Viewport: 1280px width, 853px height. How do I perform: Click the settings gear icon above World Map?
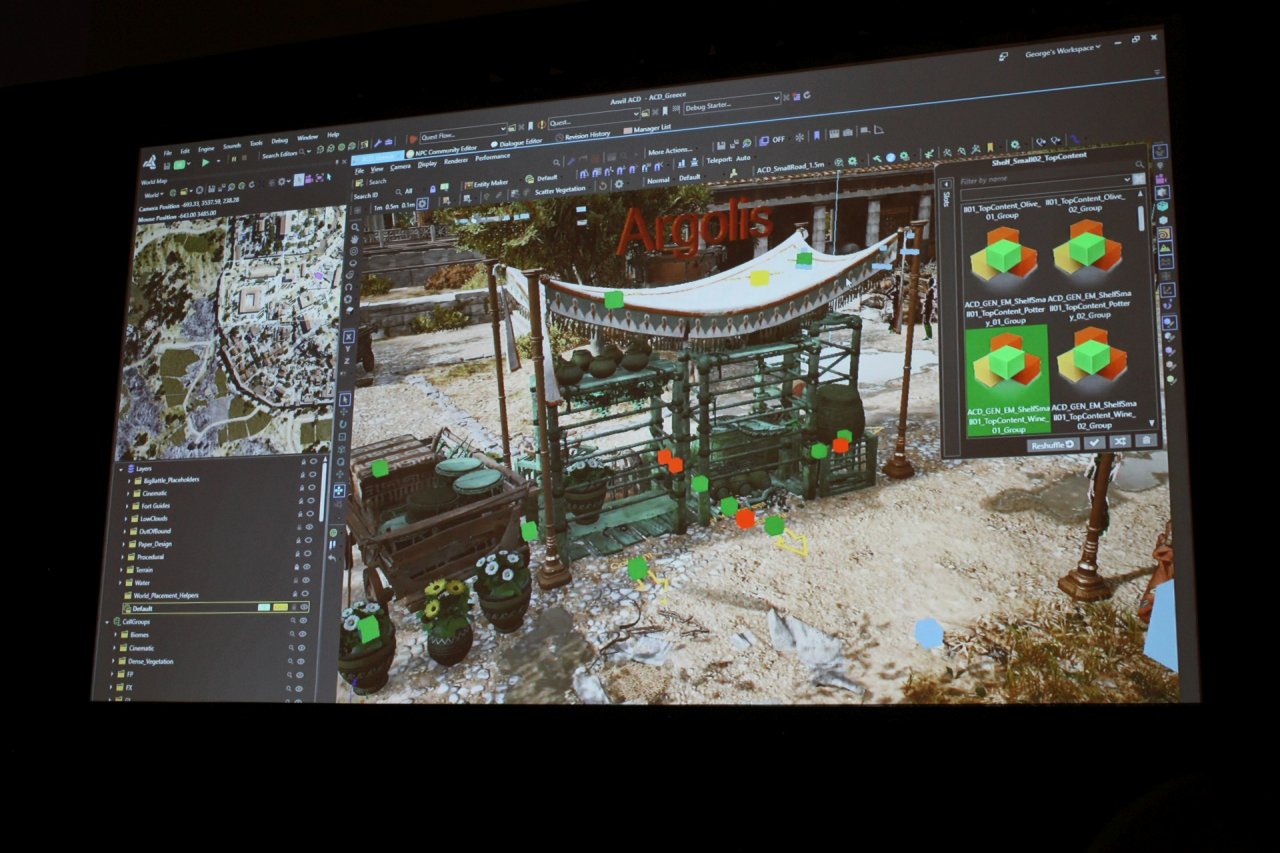(x=281, y=181)
